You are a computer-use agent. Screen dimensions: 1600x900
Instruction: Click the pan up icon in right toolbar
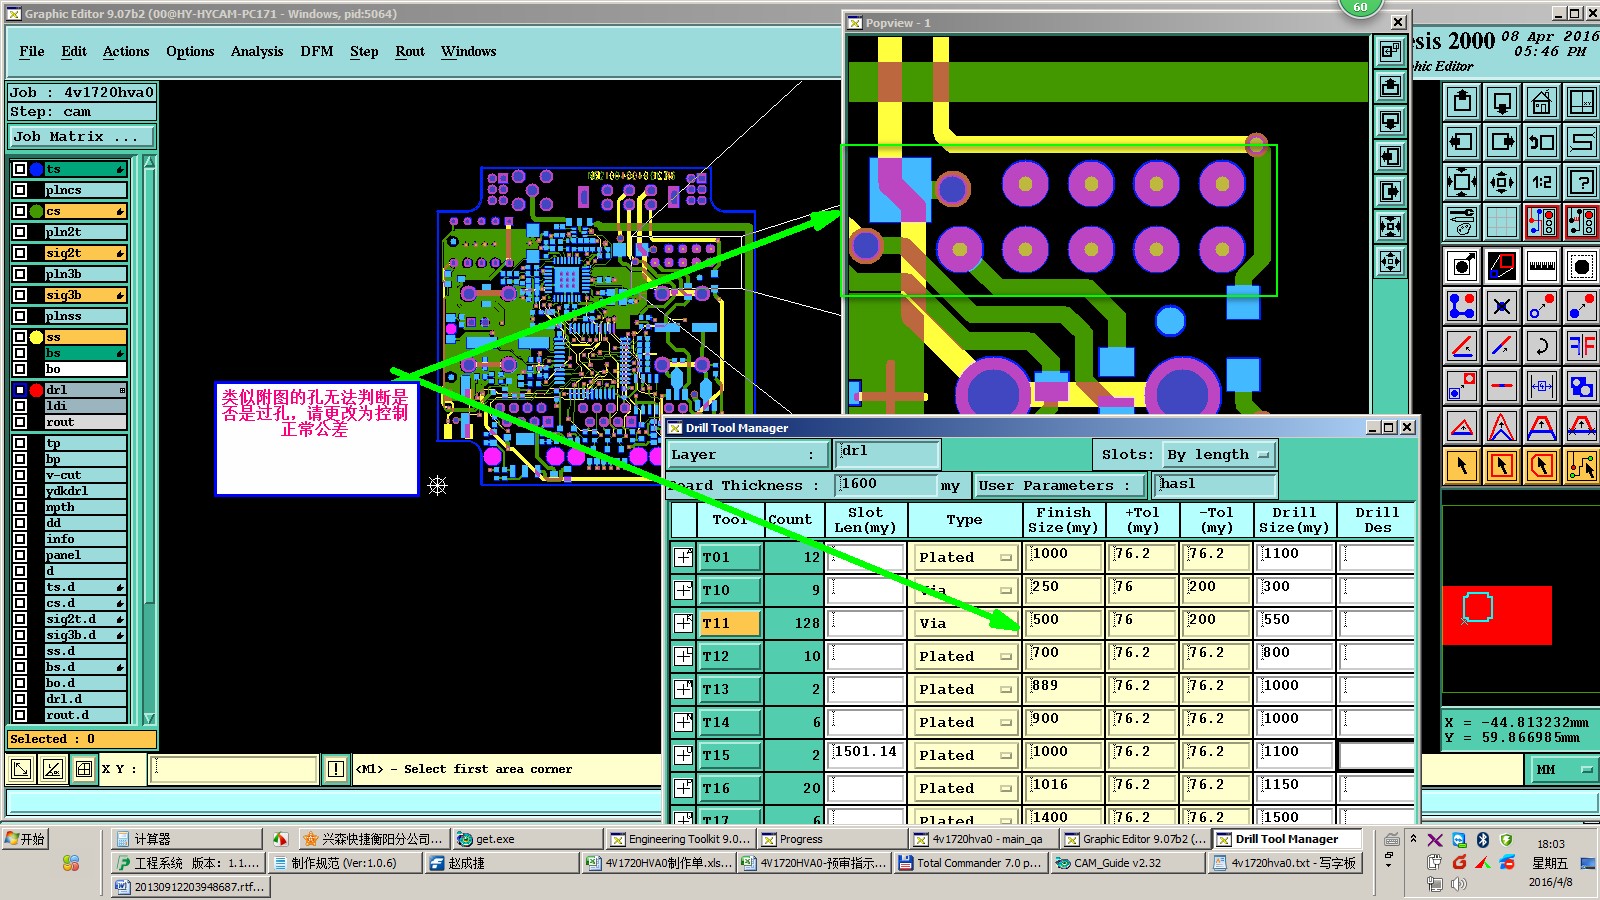click(1462, 102)
